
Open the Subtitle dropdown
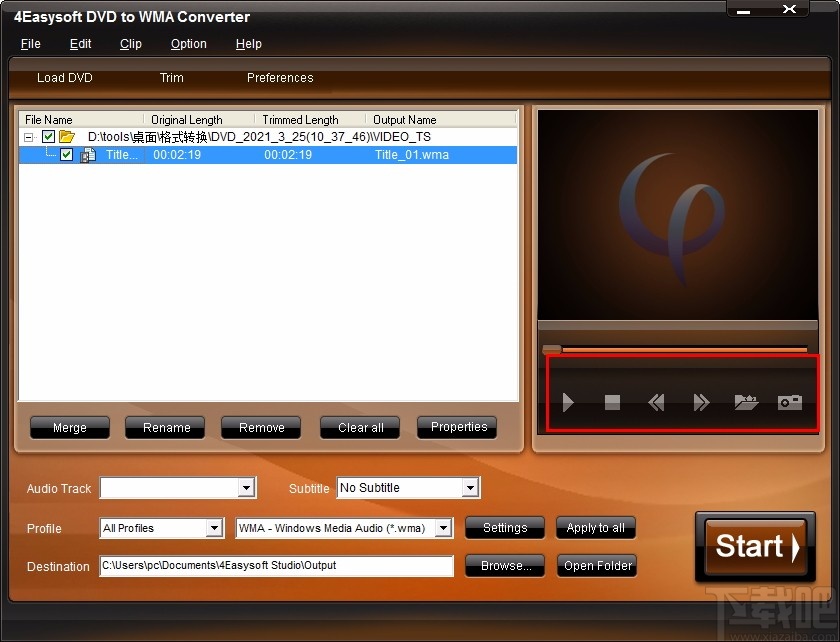(470, 488)
